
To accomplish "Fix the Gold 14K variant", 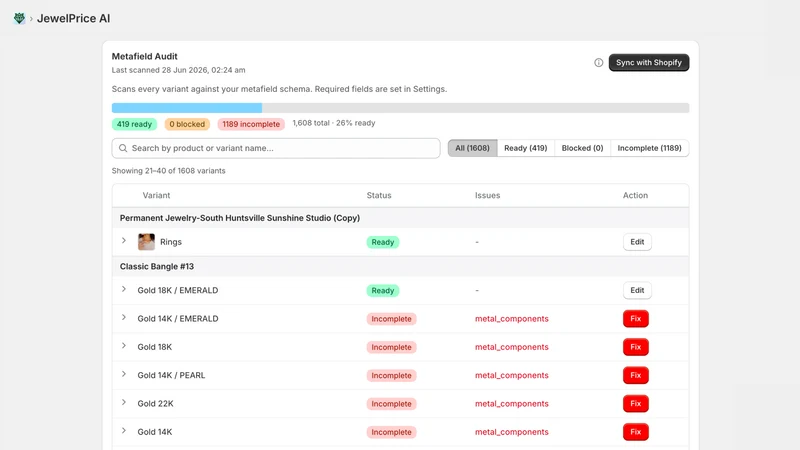I will (636, 432).
